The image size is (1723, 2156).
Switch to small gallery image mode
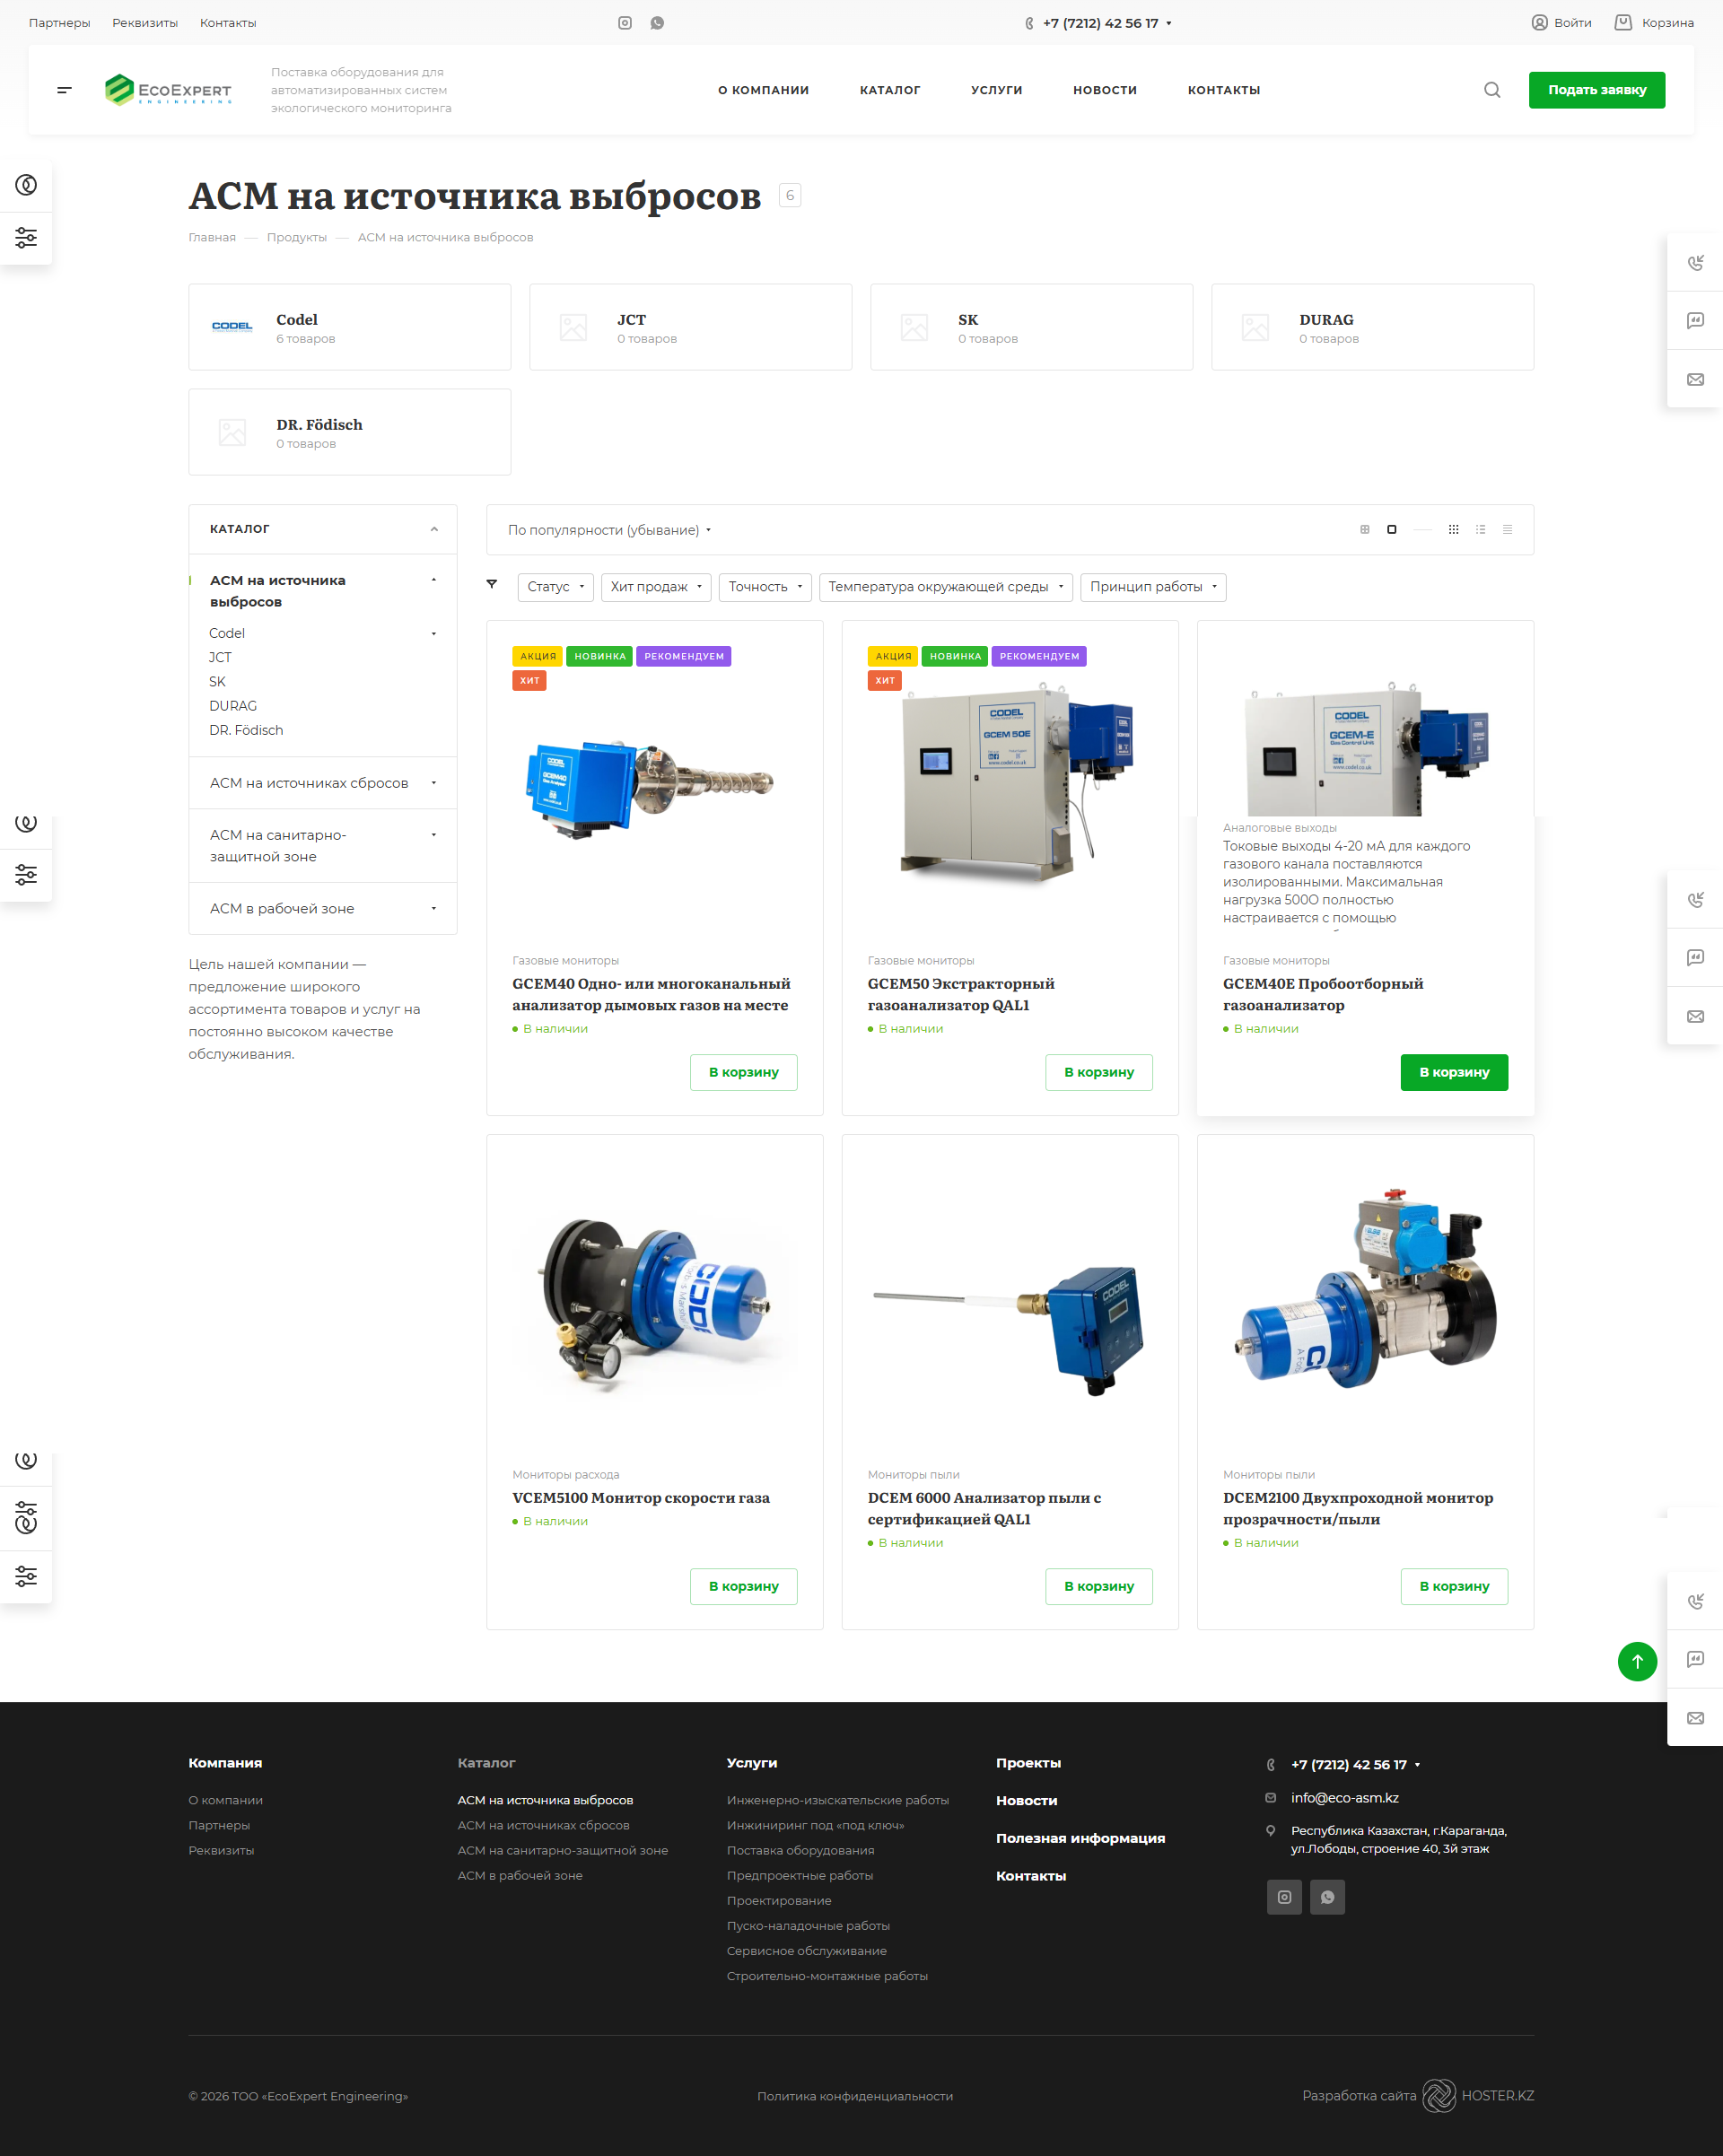(x=1365, y=529)
